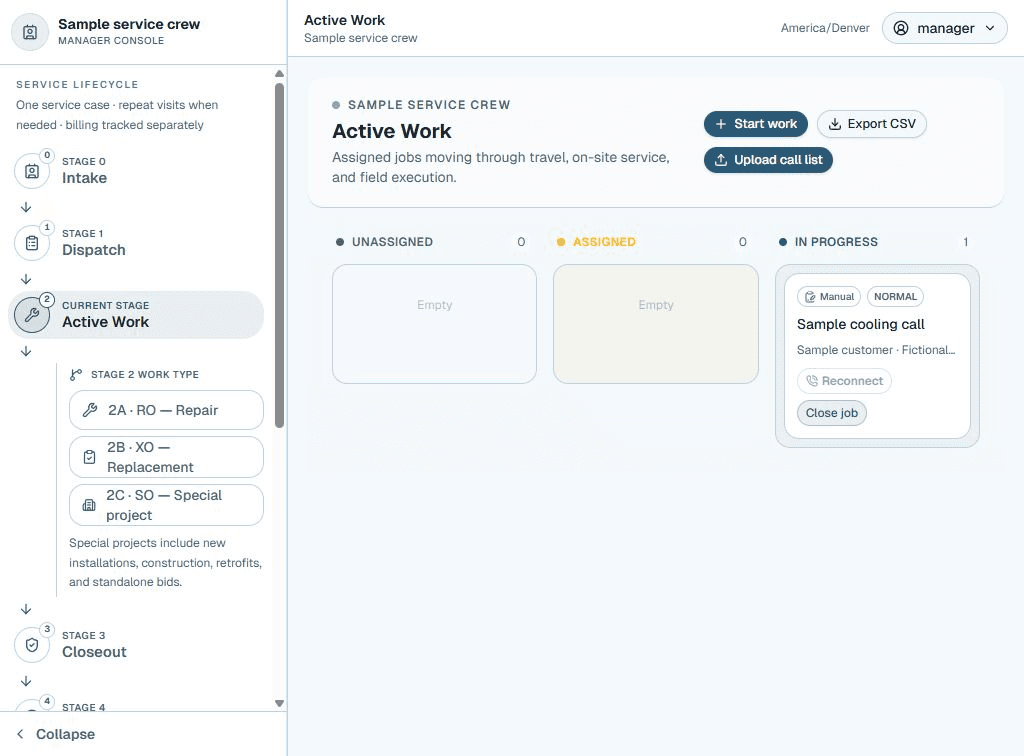Start new work

point(756,124)
